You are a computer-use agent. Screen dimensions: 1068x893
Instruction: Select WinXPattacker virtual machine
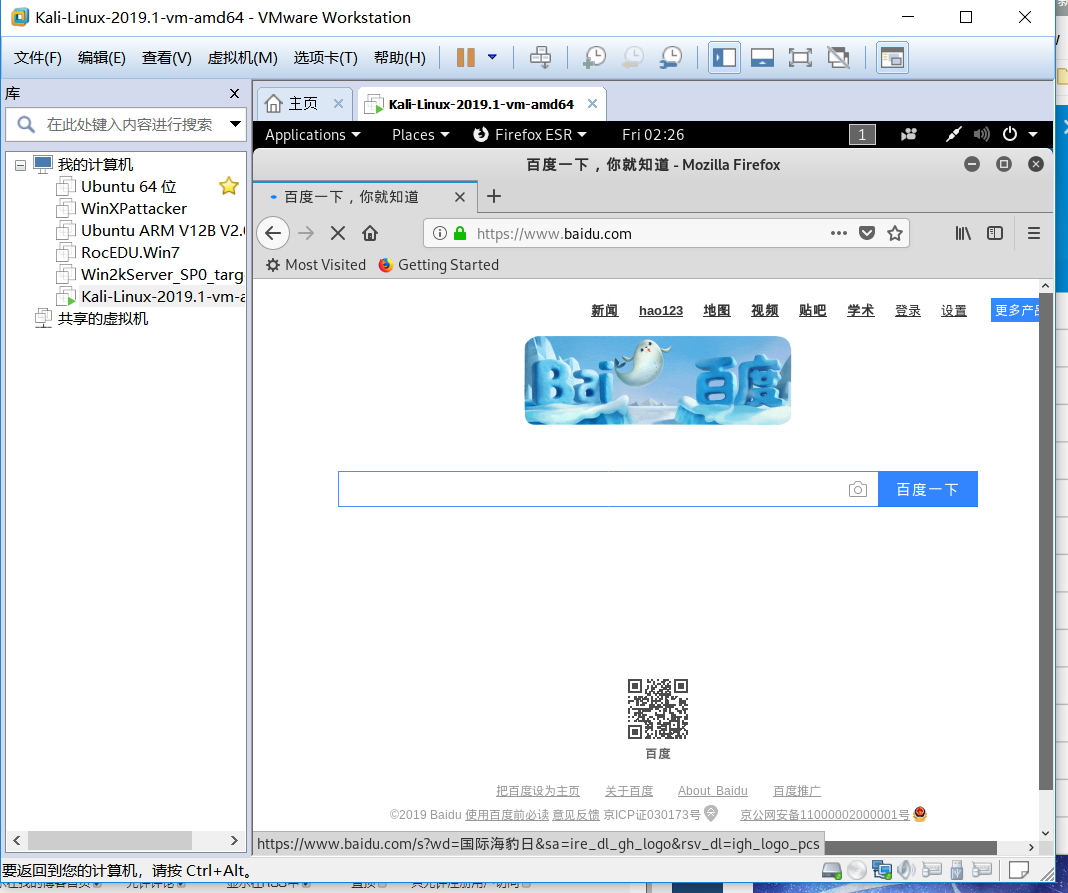[x=134, y=208]
